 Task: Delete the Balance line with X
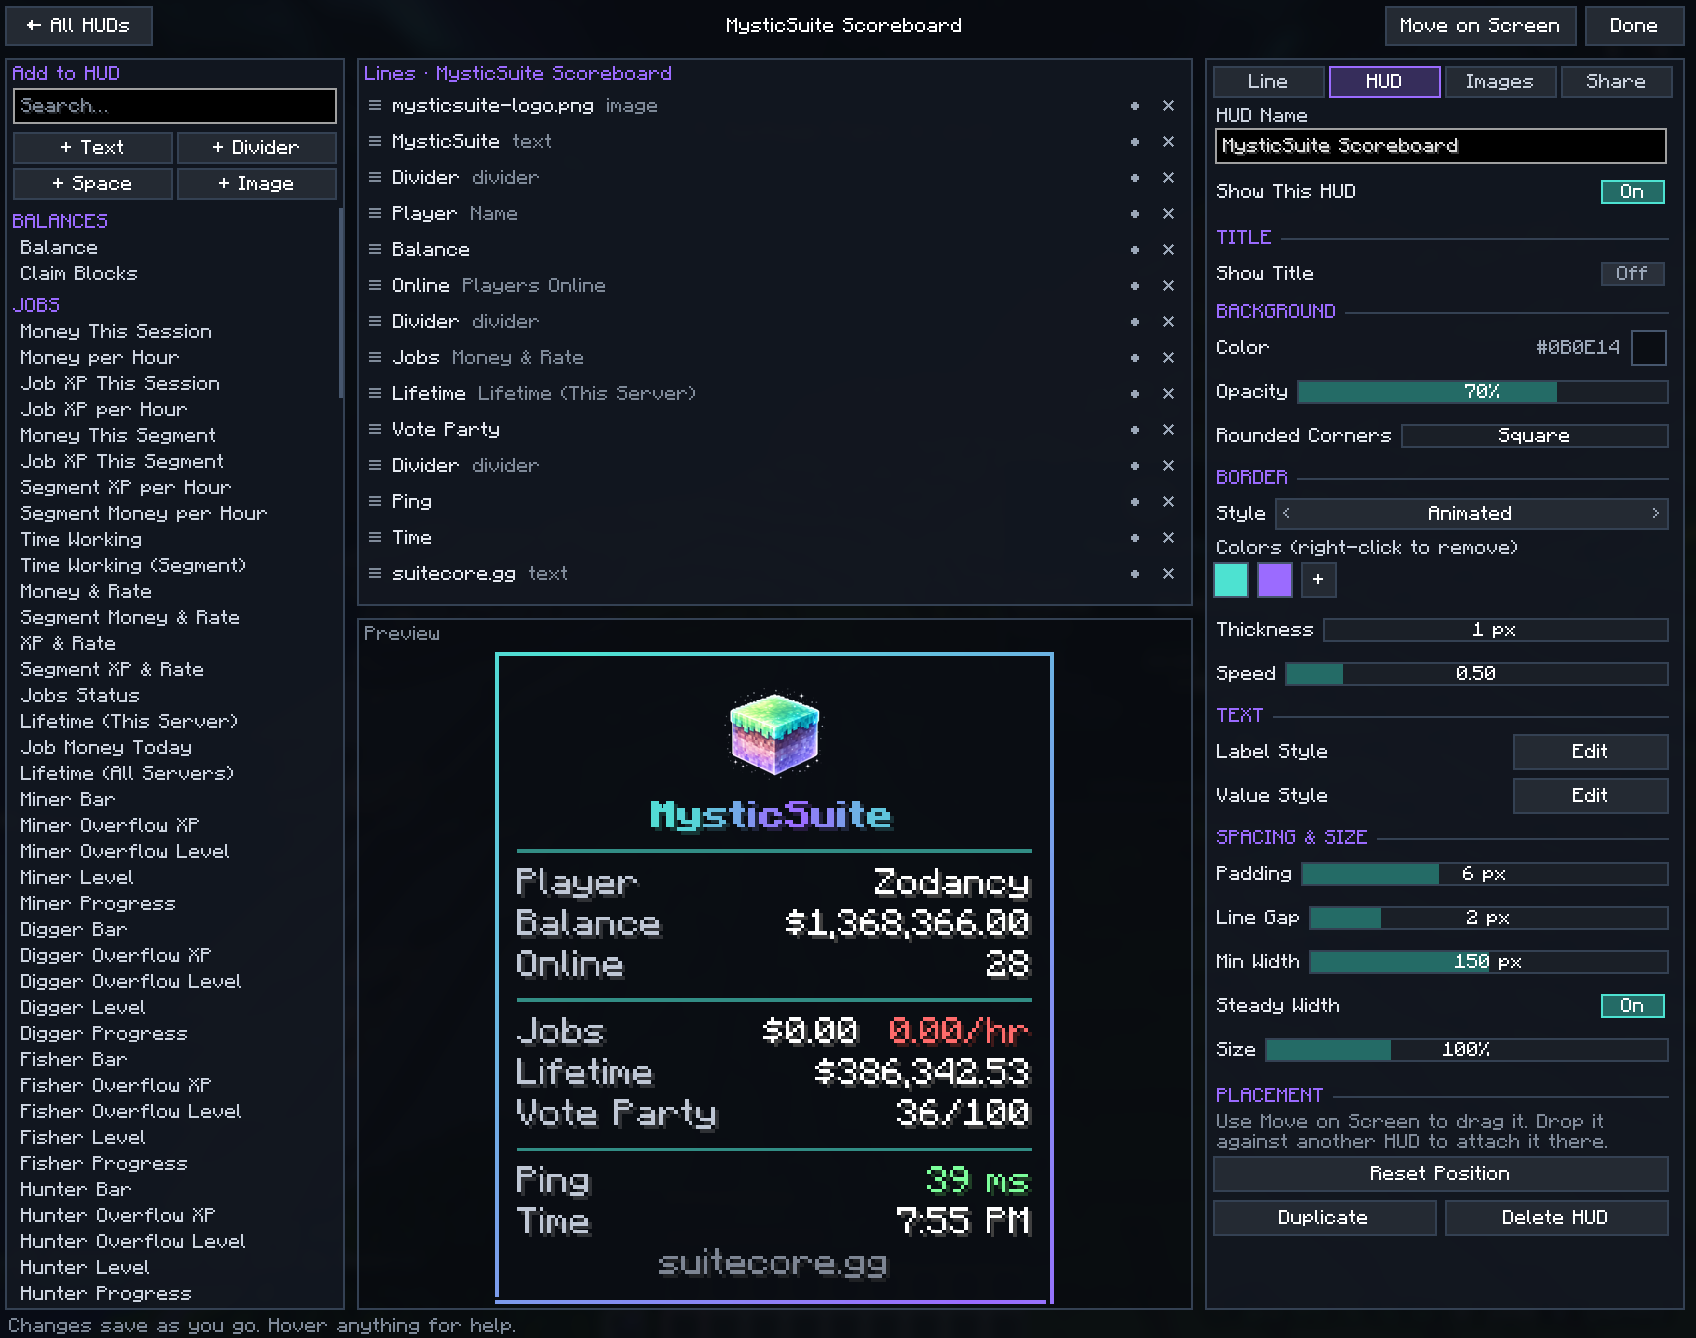point(1168,250)
